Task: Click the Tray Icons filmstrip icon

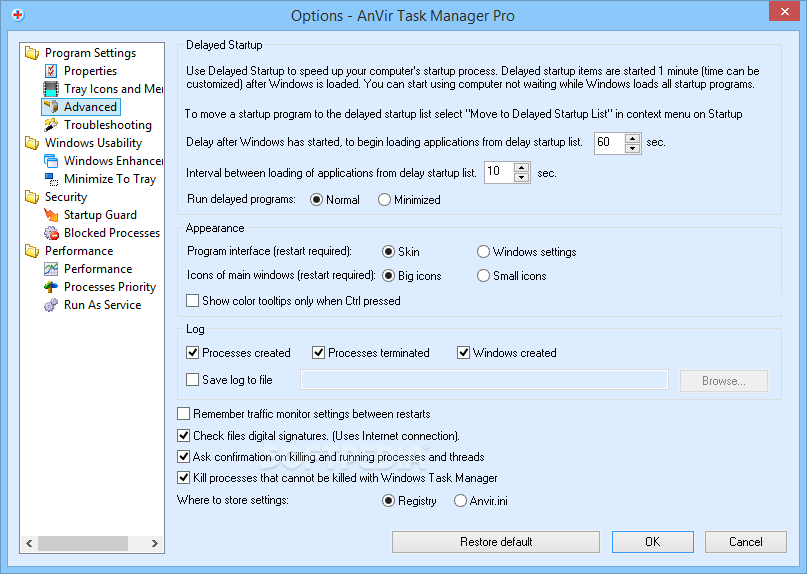Action: click(51, 89)
